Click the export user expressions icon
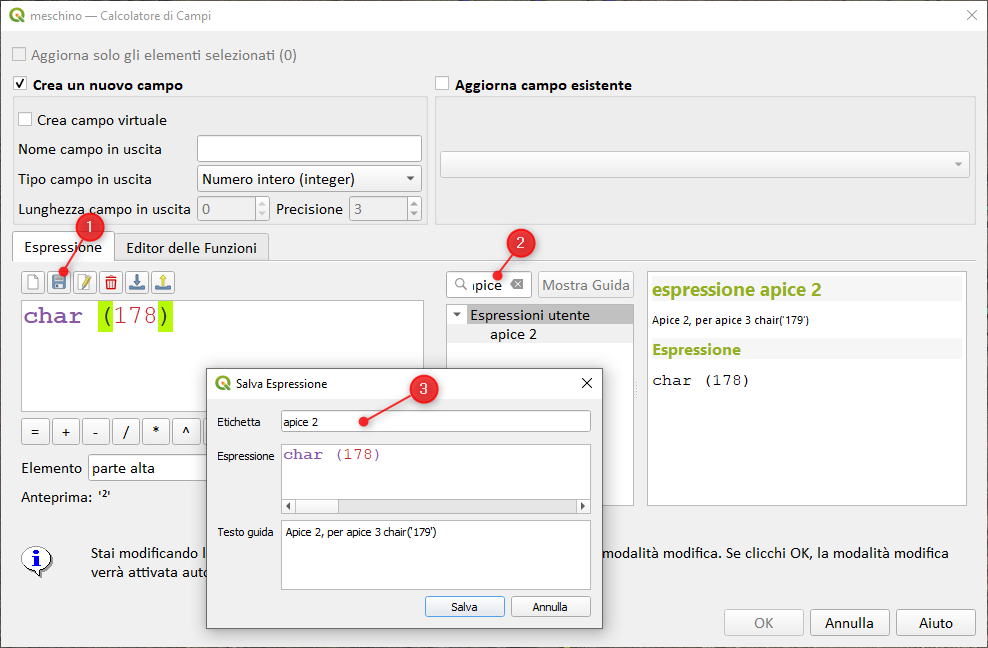 click(x=163, y=283)
